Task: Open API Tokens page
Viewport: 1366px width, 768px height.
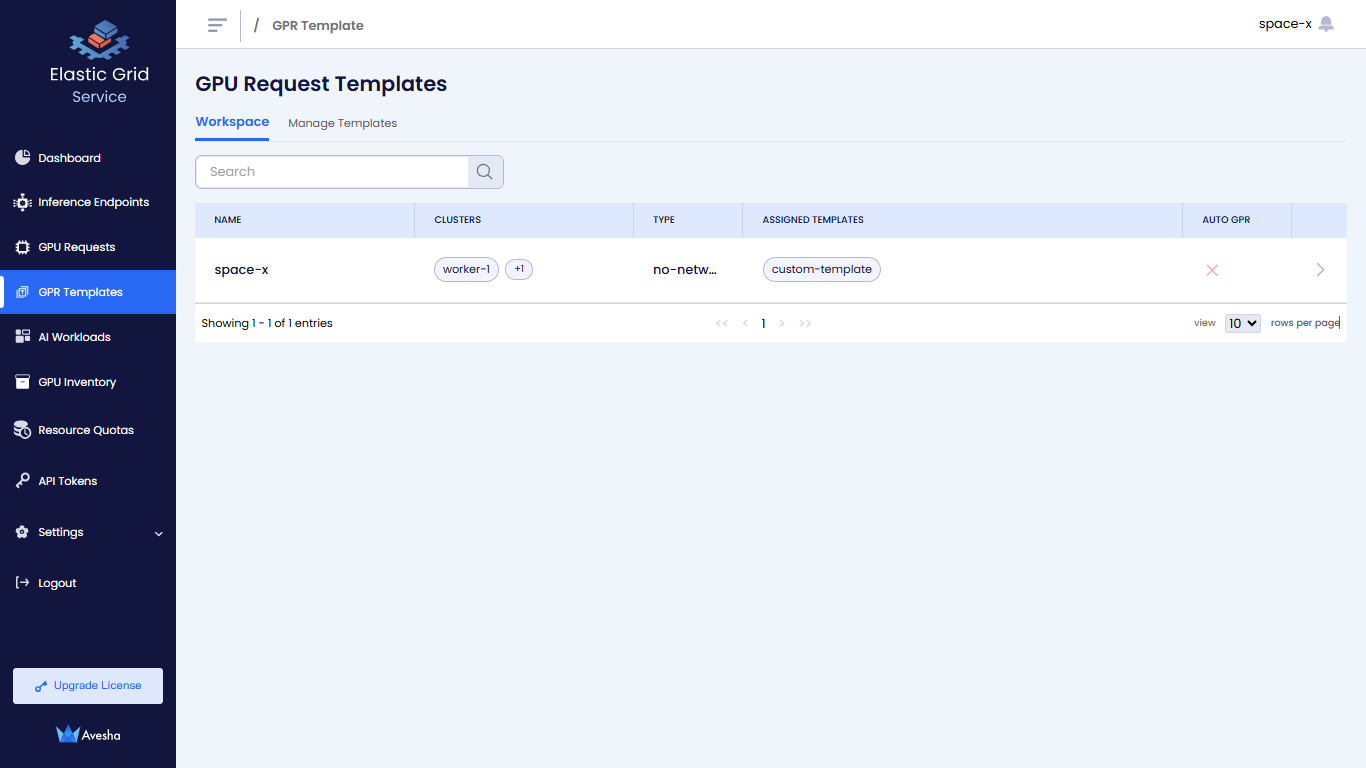Action: coord(67,481)
